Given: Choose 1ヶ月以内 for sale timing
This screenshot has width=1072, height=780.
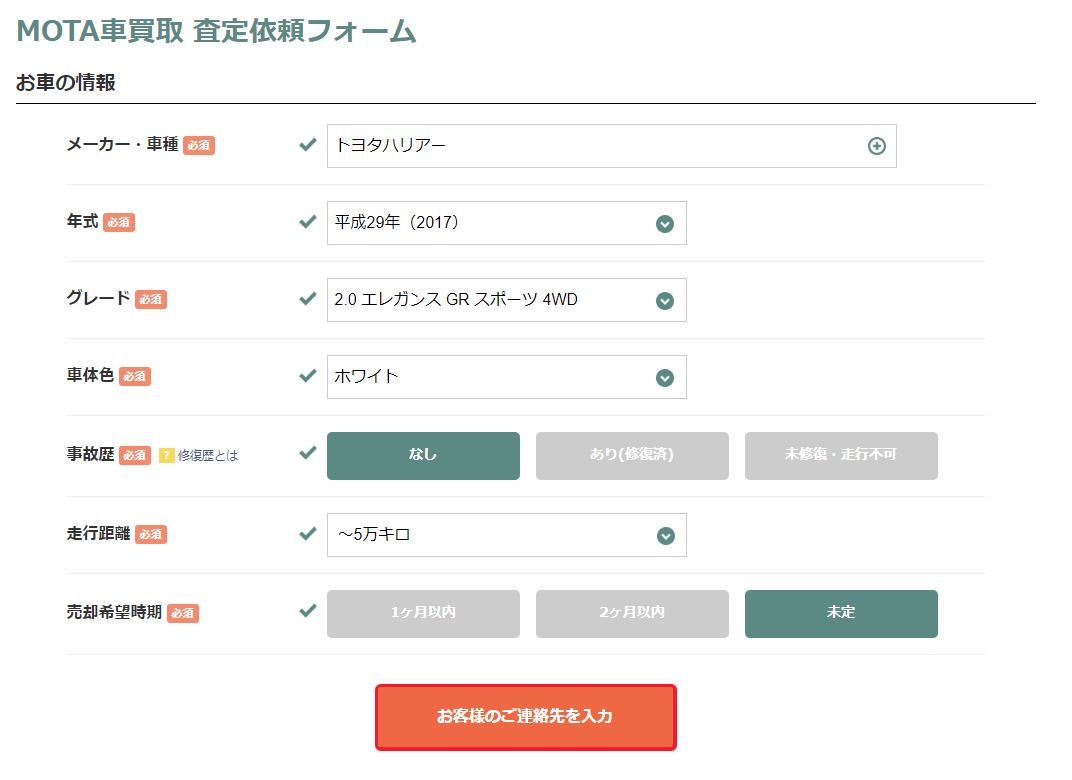Looking at the screenshot, I should point(423,613).
